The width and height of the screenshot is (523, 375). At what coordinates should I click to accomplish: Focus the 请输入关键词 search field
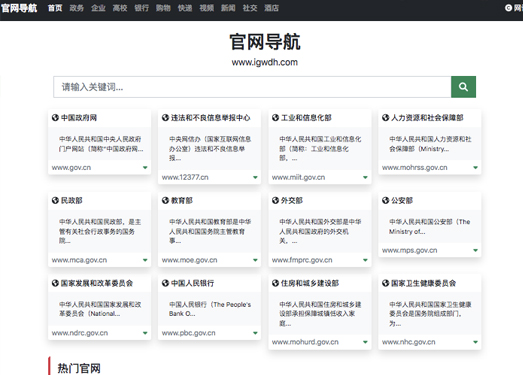252,87
